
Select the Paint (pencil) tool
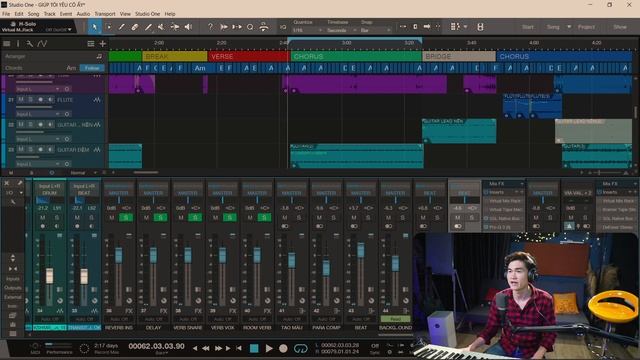click(x=148, y=27)
